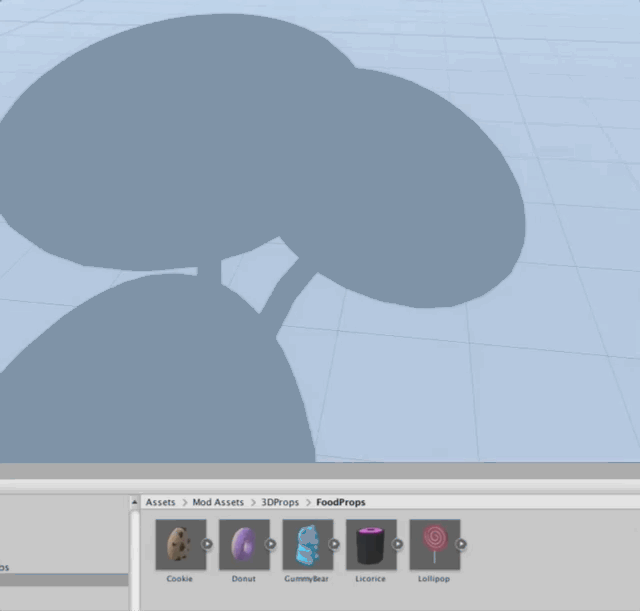640x611 pixels.
Task: Unfold the Licorice asset arrow
Action: (398, 544)
